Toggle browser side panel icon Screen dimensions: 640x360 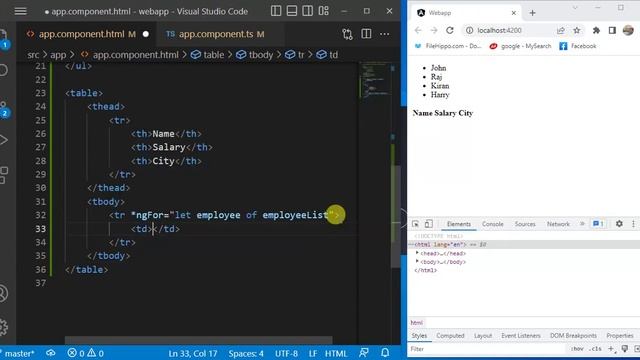(612, 30)
